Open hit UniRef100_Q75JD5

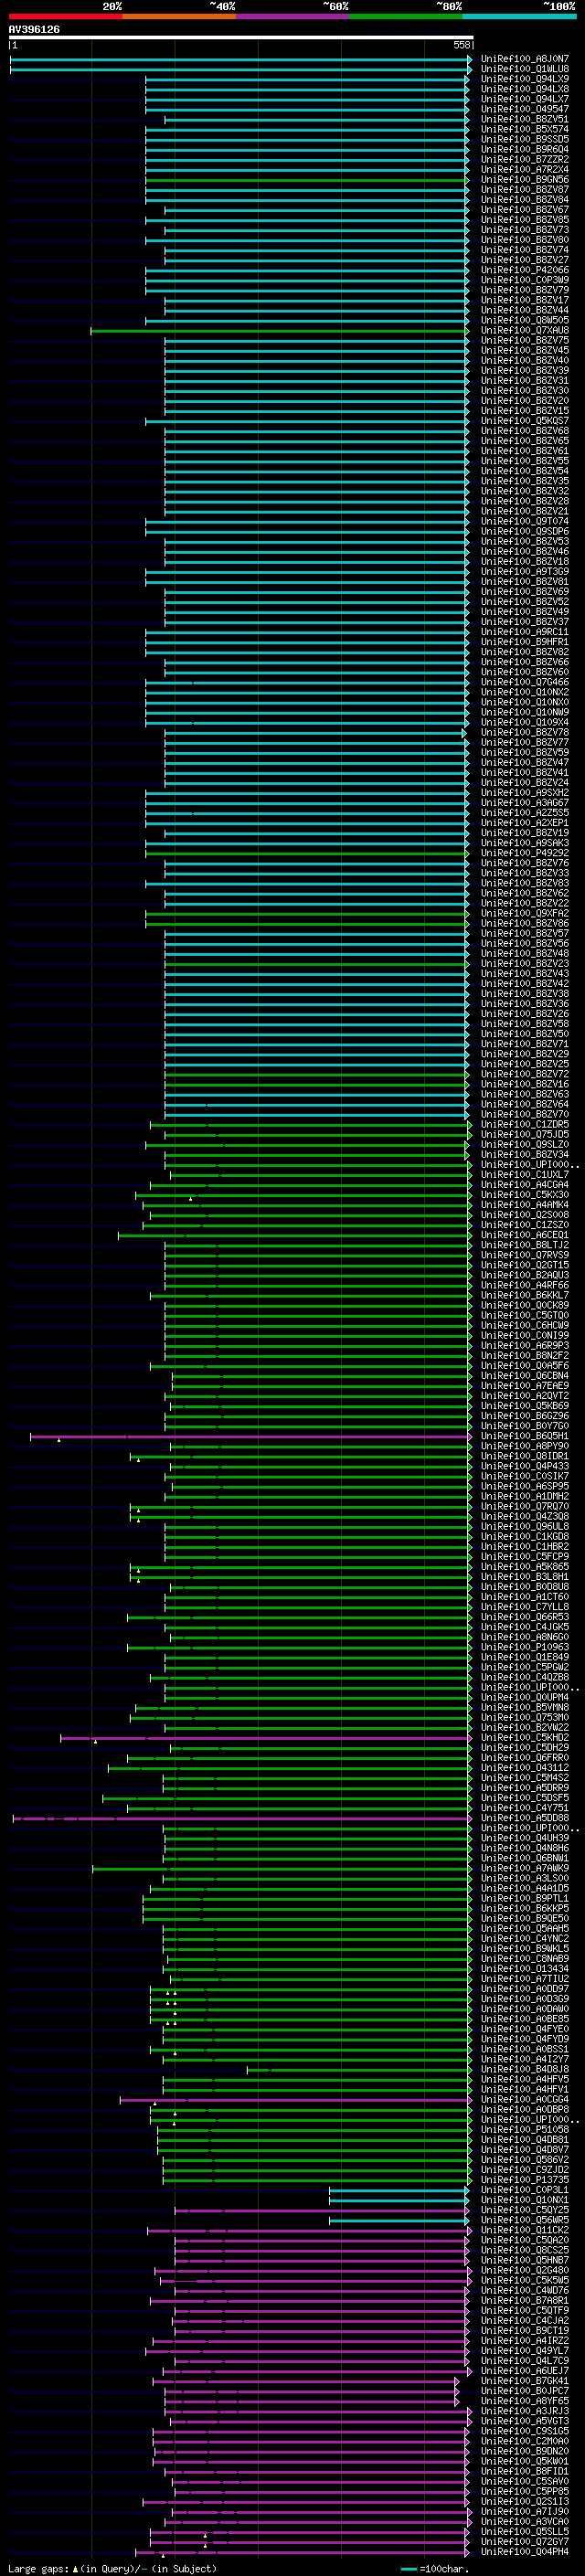pyautogui.click(x=525, y=1135)
